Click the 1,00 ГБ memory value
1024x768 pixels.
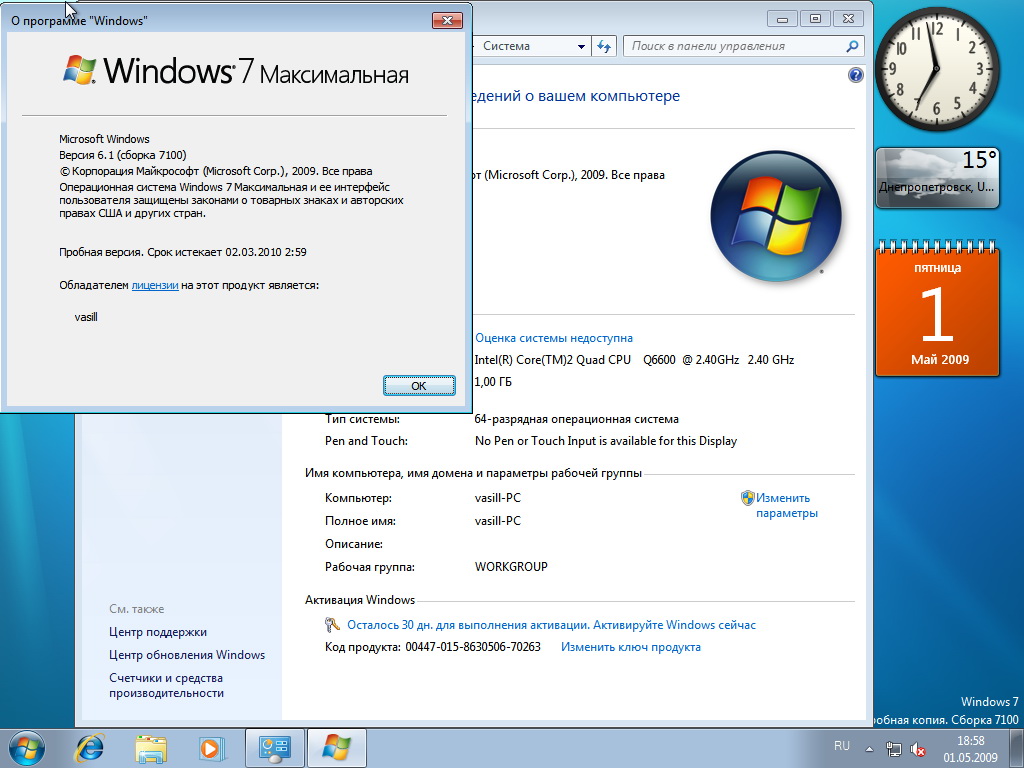(493, 382)
